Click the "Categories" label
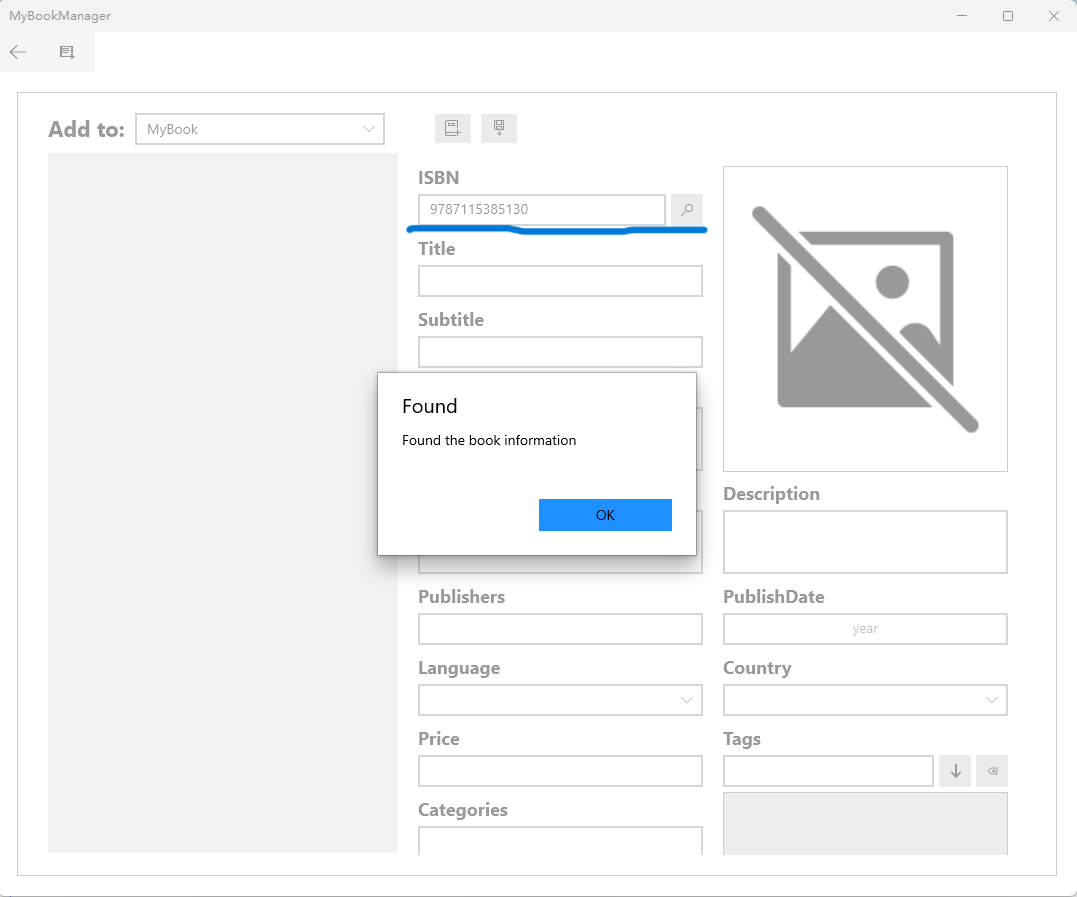The height and width of the screenshot is (897, 1077). [463, 810]
